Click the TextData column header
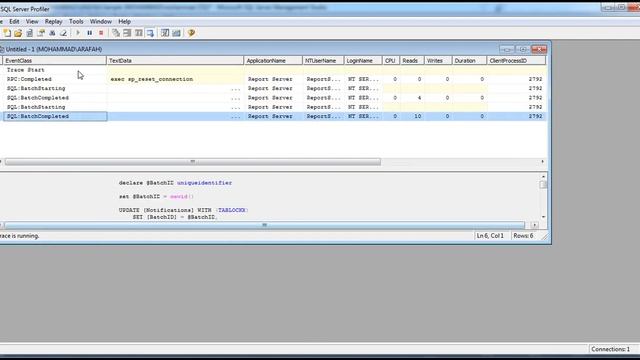Image resolution: width=640 pixels, height=360 pixels. (175, 60)
